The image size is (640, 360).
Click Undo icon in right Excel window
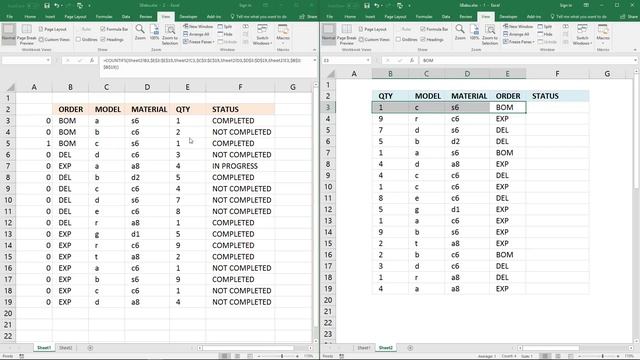point(377,6)
